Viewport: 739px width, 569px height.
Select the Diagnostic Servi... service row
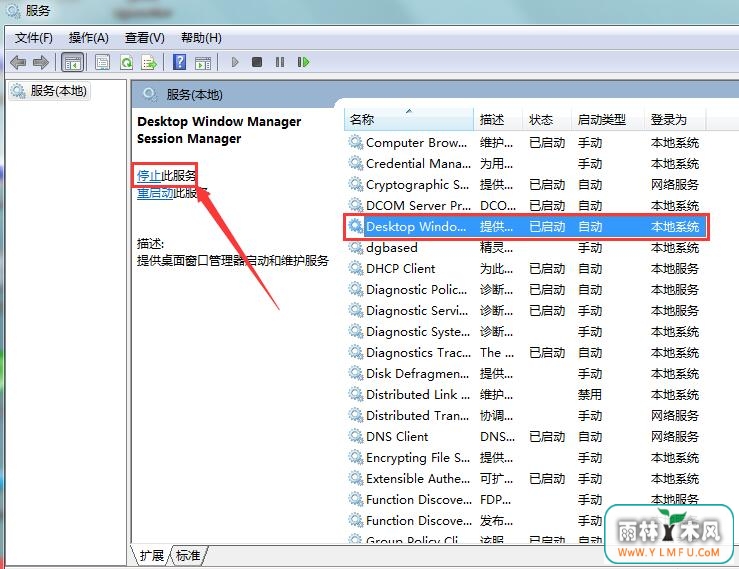point(526,311)
